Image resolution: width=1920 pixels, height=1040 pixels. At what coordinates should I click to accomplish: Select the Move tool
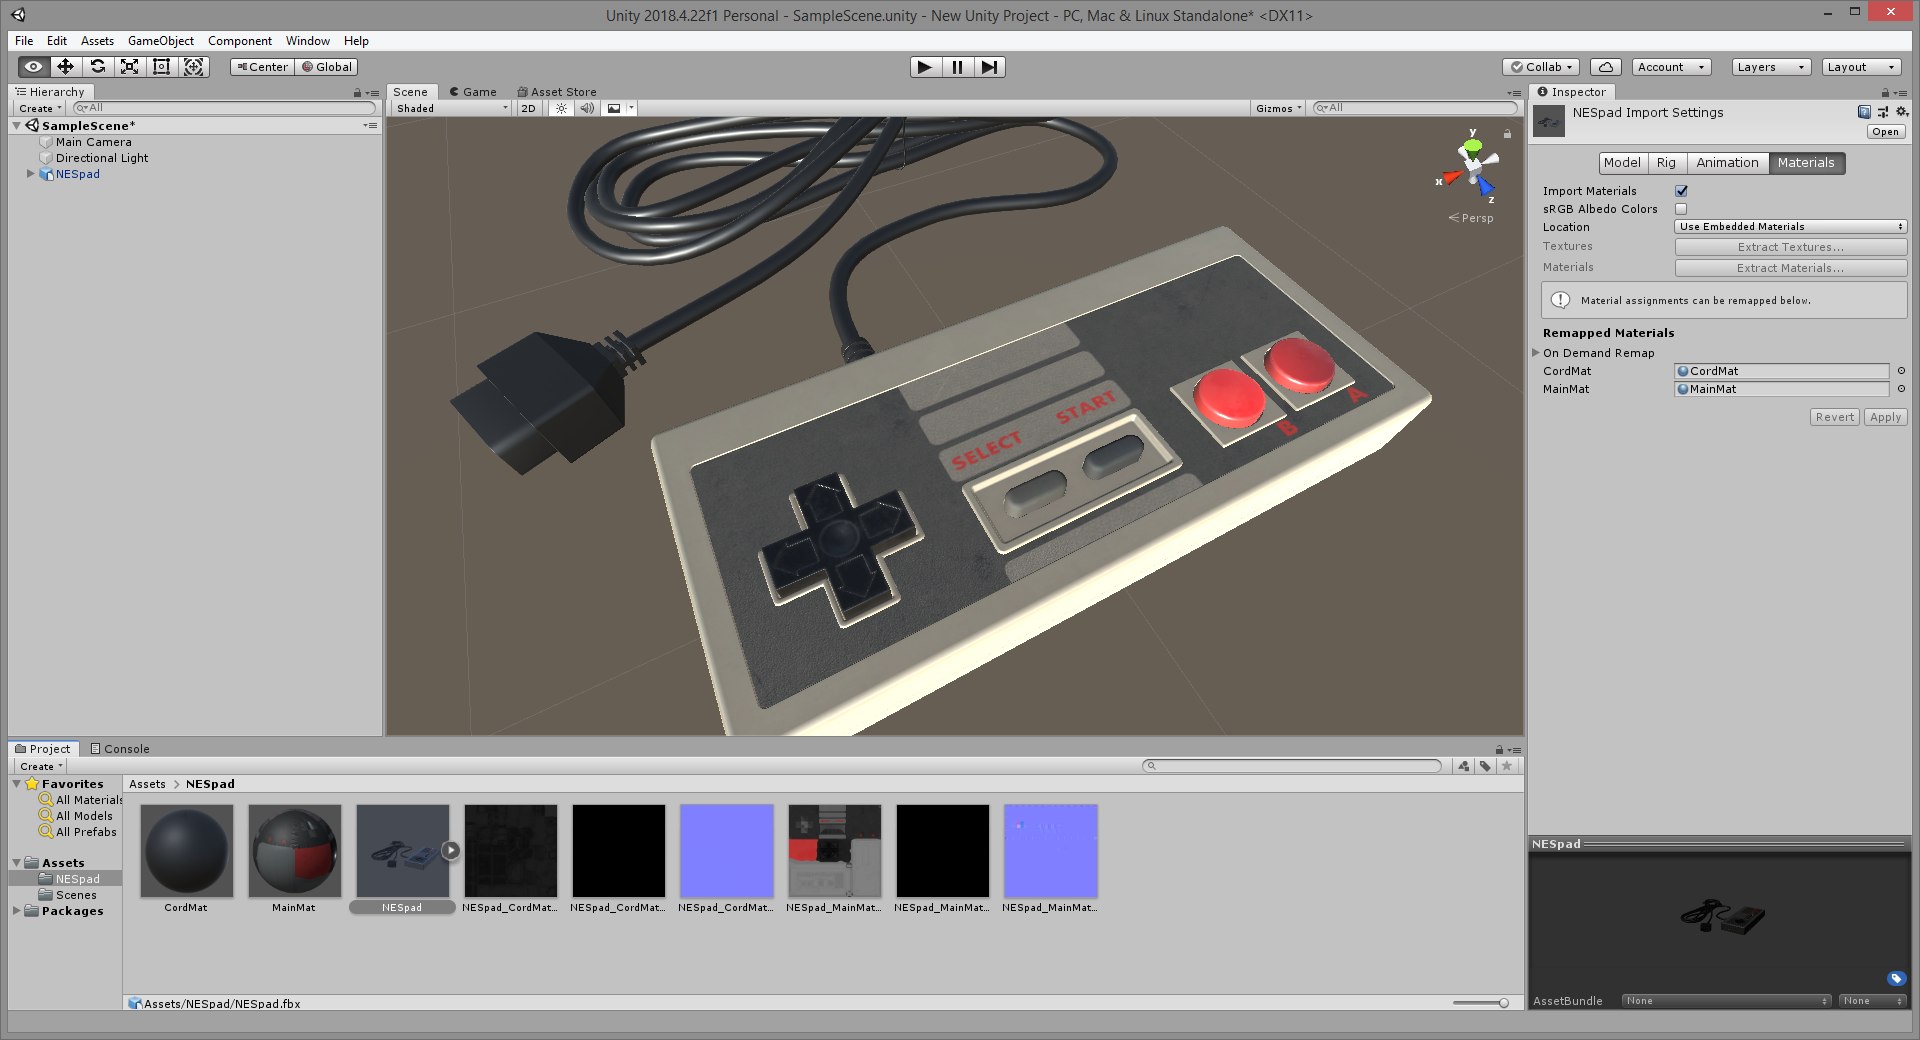click(x=65, y=67)
